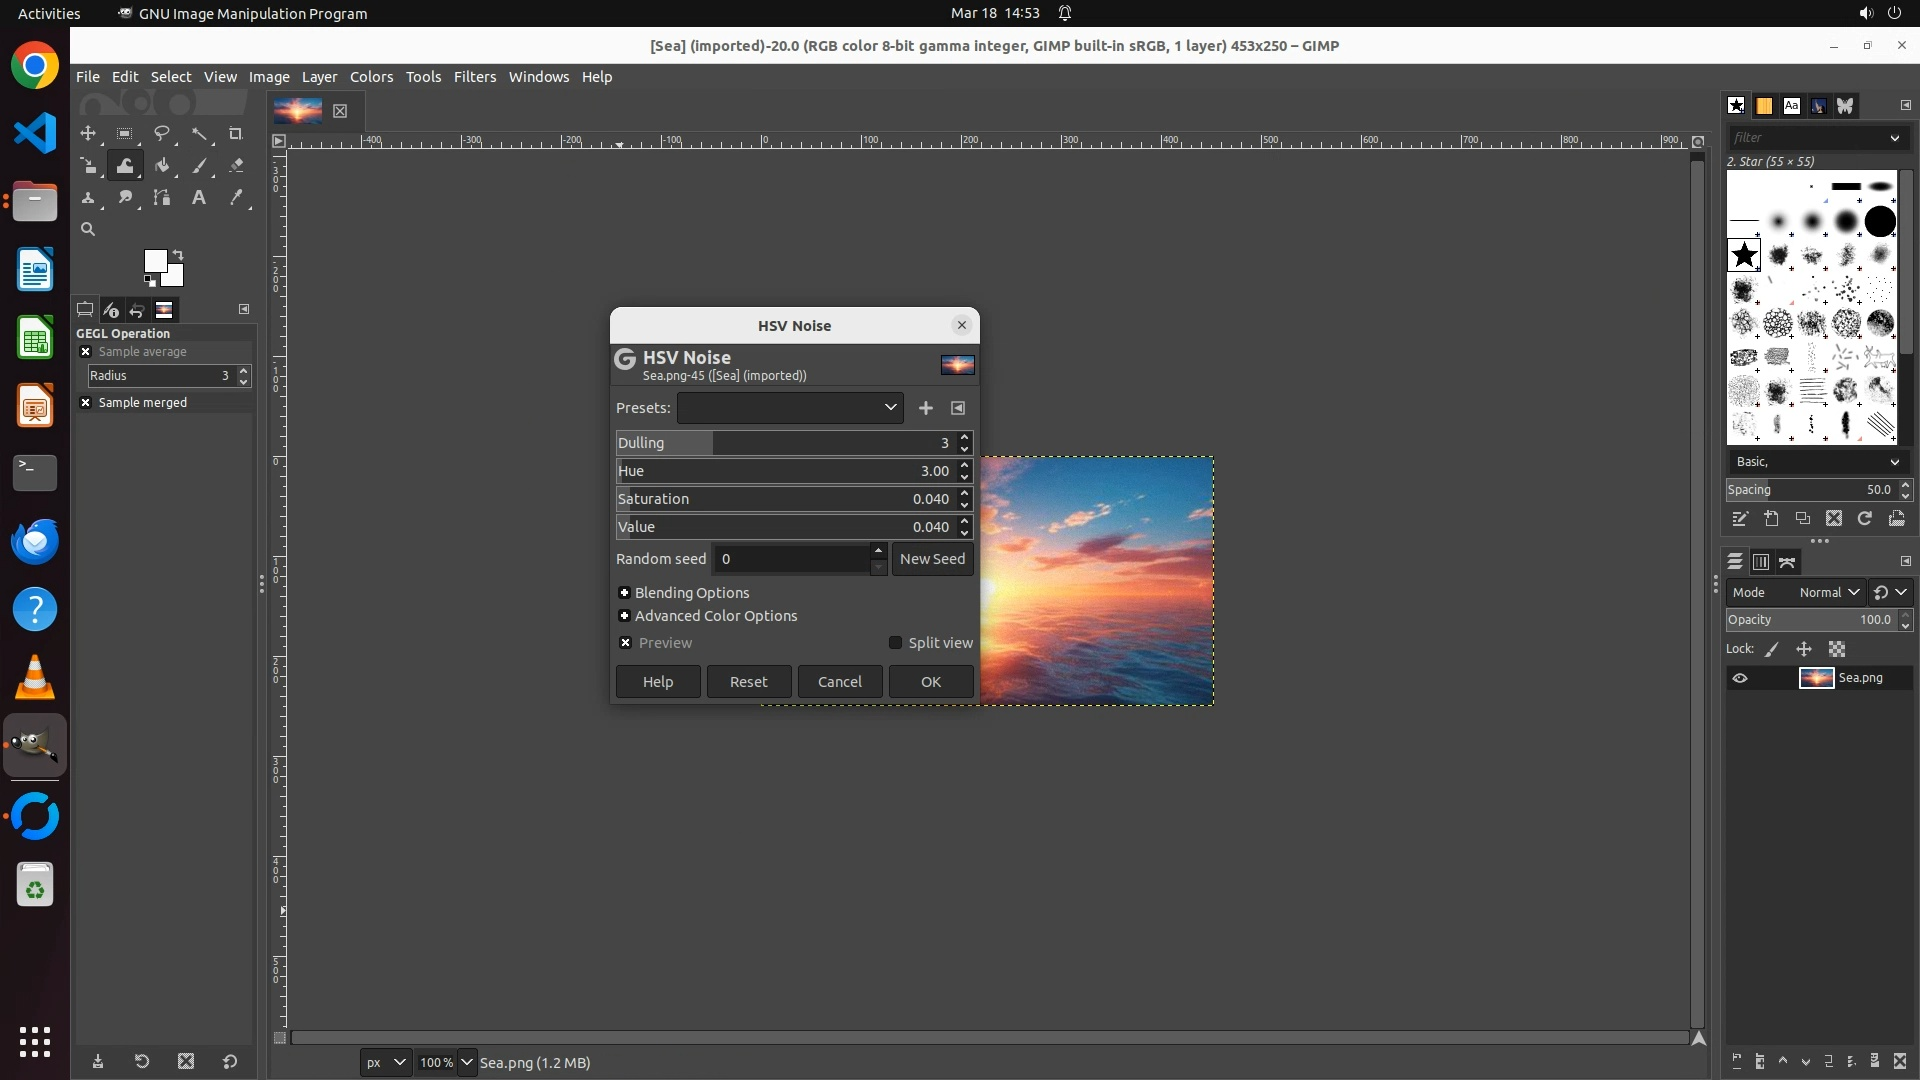The image size is (1920, 1080).
Task: Select the Eraser tool
Action: (x=236, y=166)
